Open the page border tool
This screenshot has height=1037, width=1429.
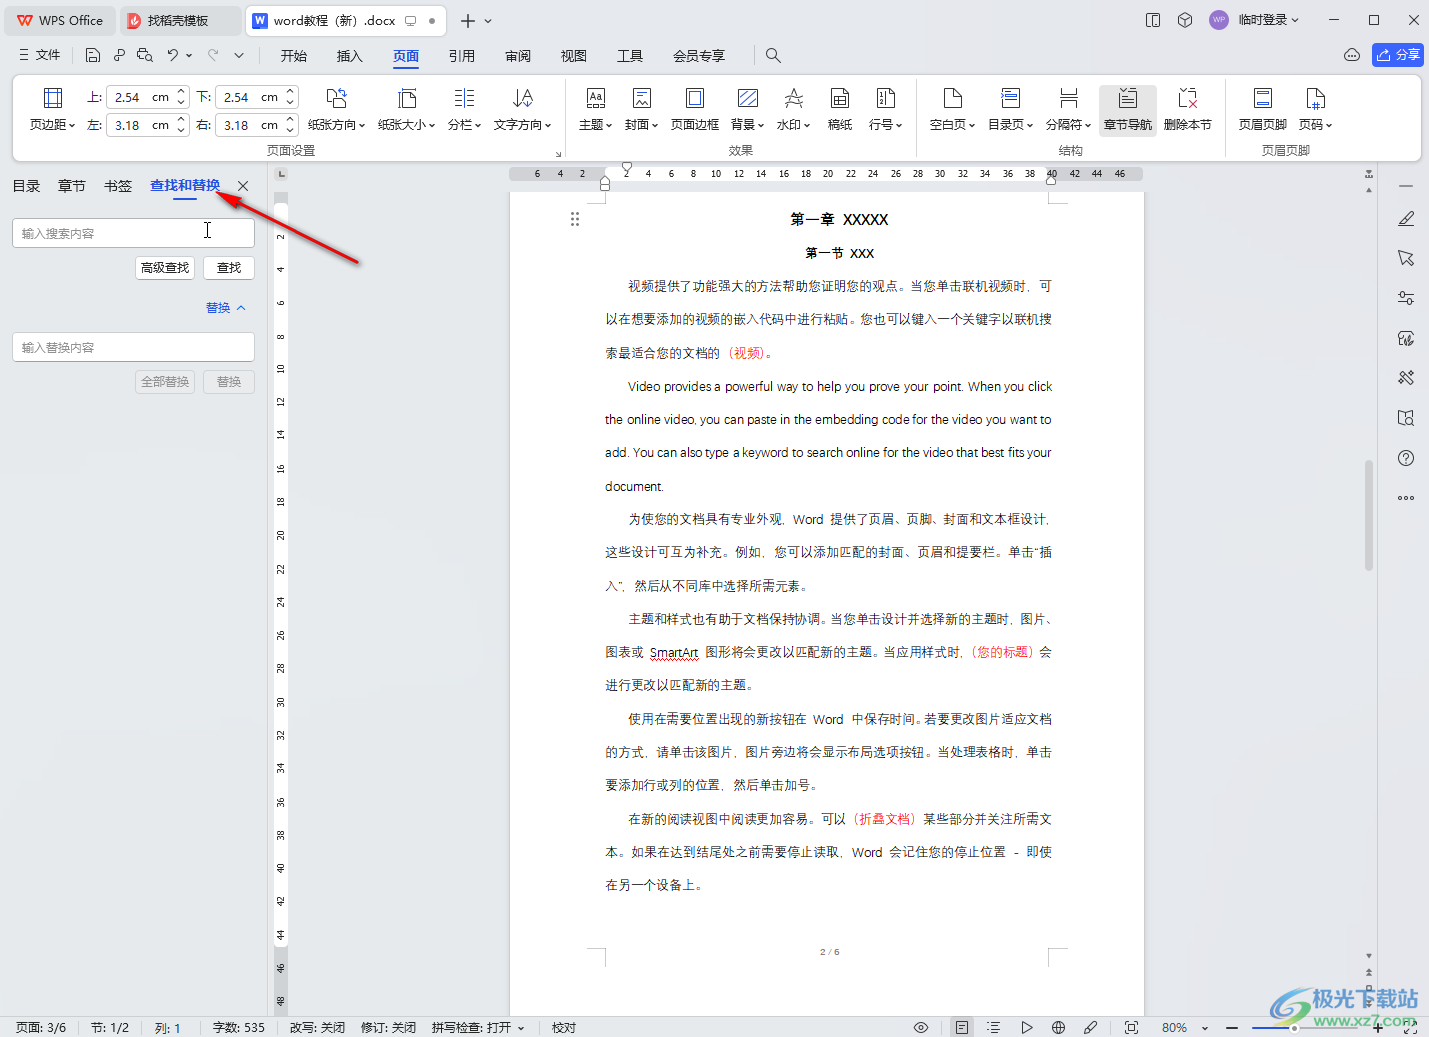(695, 98)
